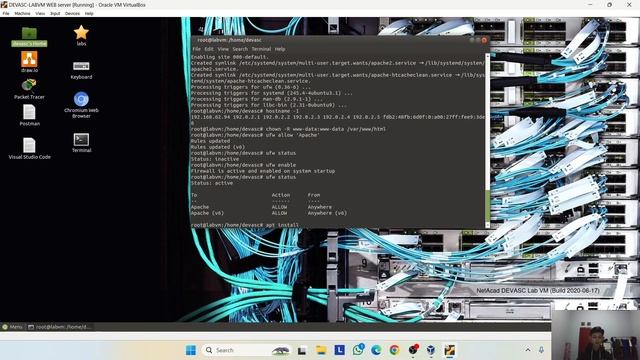Open File Explorer from the Windows taskbar
This screenshot has height=360, width=640.
[321, 350]
